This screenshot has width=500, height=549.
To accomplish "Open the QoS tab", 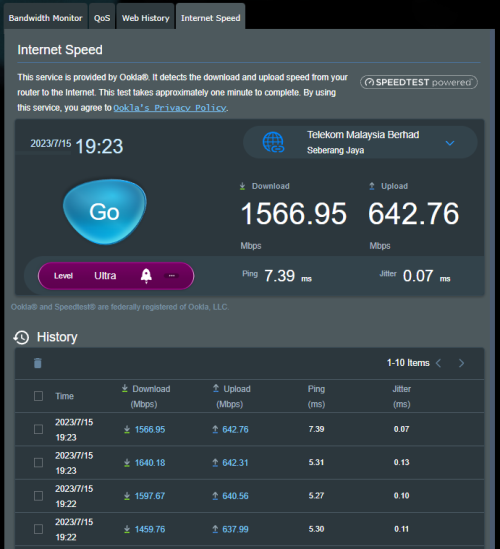I will tap(102, 18).
